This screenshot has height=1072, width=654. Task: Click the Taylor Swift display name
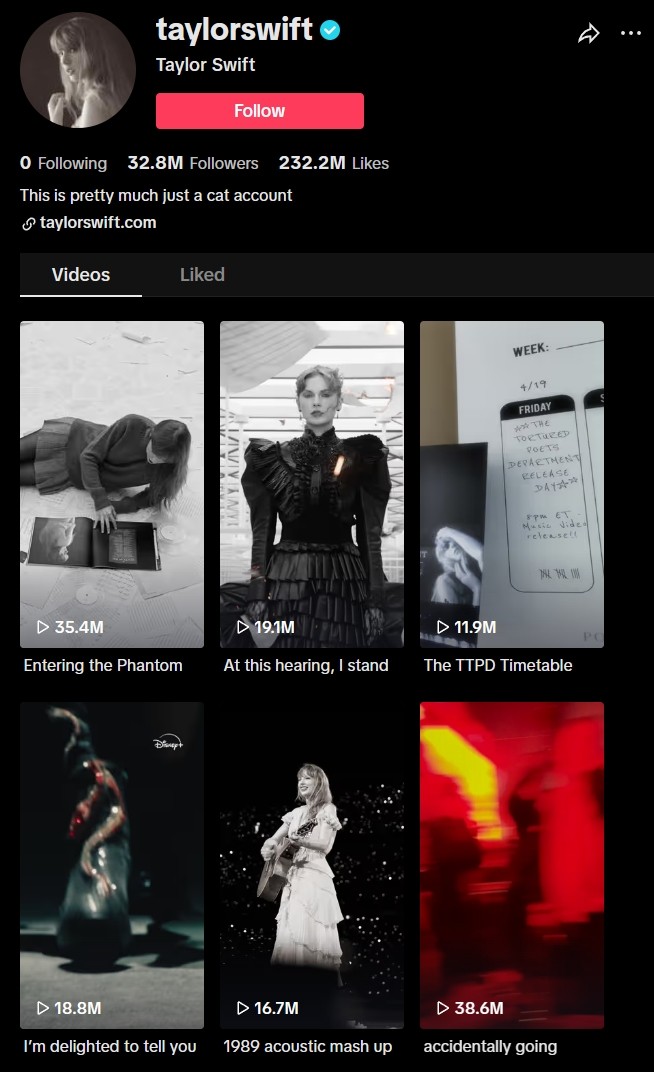coord(205,65)
